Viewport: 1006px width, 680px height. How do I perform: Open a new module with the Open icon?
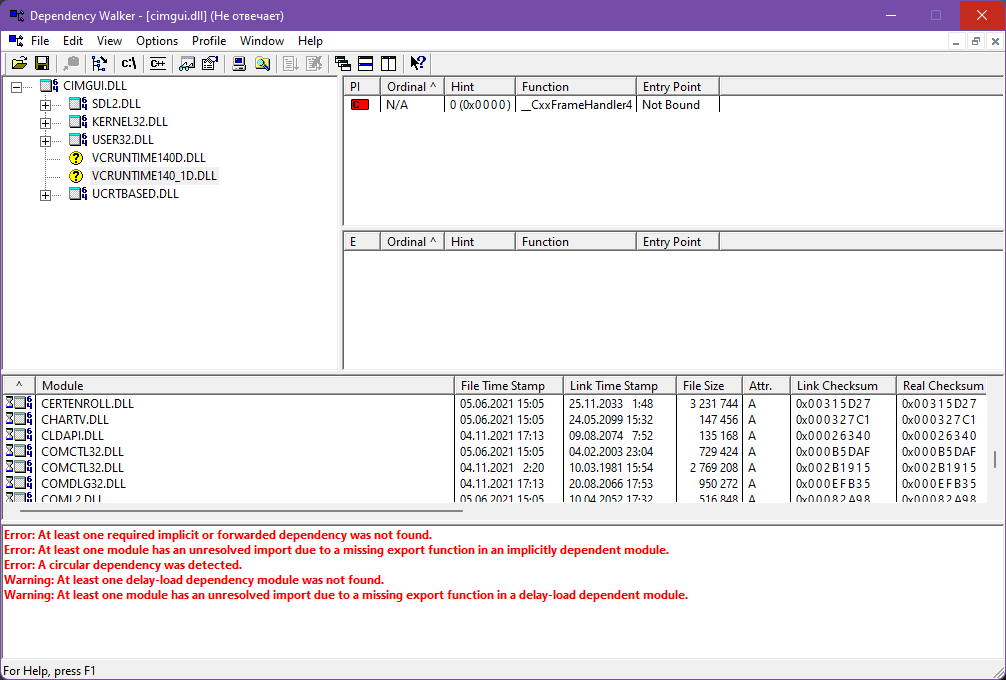pyautogui.click(x=19, y=63)
